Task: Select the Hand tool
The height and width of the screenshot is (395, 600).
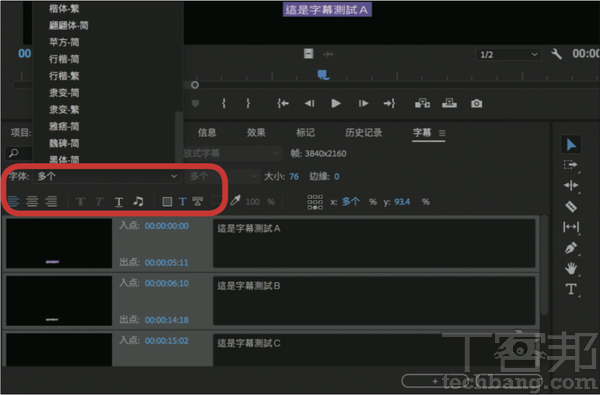Action: tap(571, 268)
